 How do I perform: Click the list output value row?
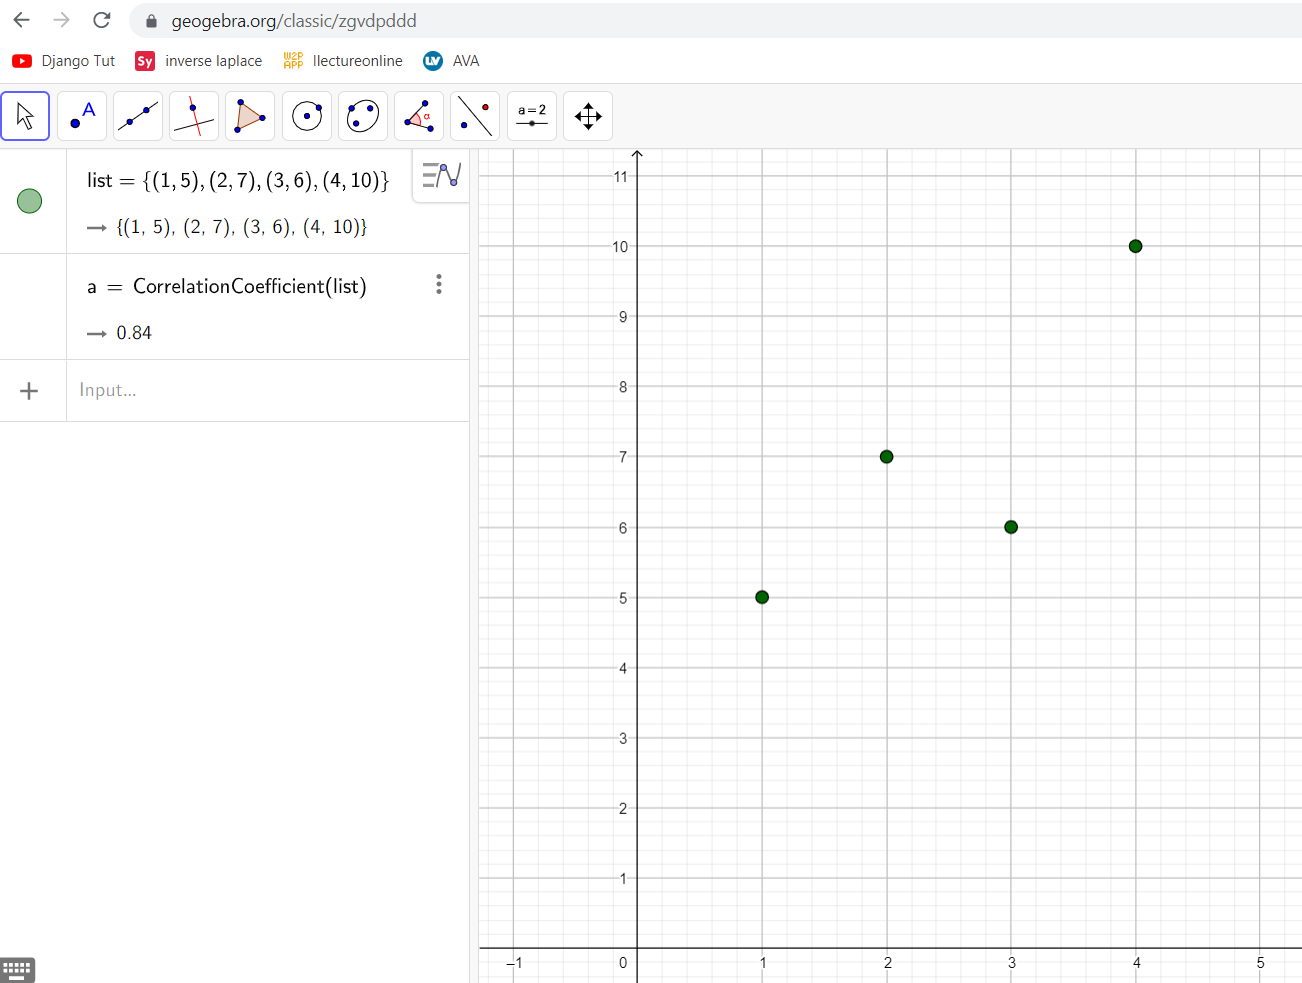click(242, 227)
